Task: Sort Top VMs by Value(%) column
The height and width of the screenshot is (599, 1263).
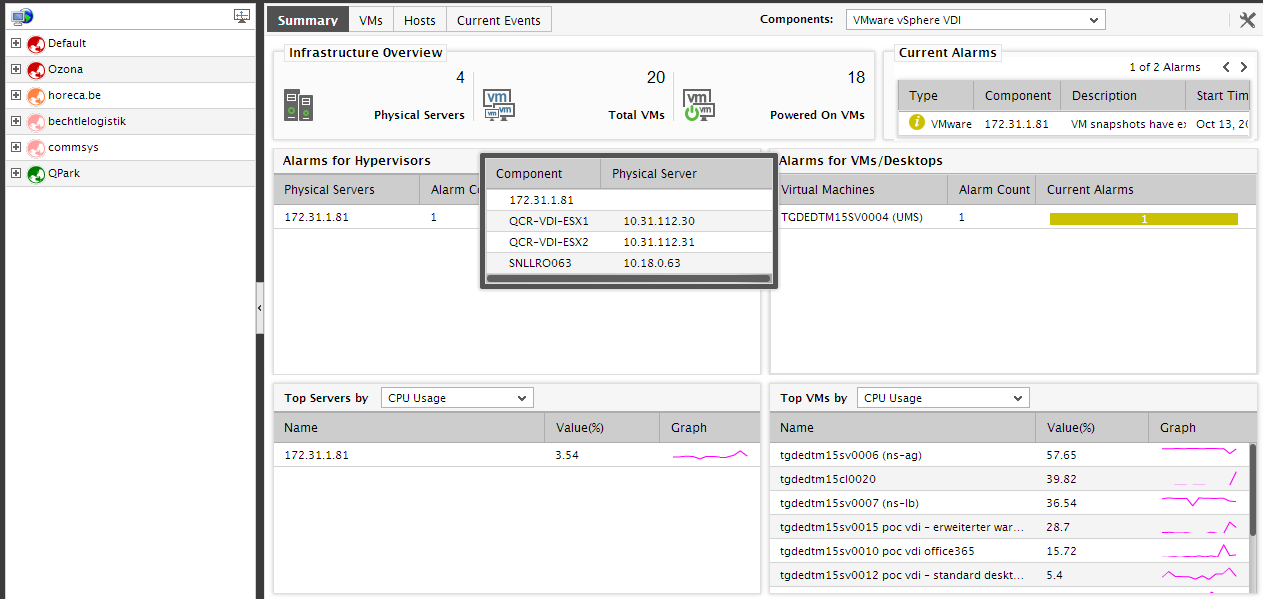Action: click(1092, 428)
